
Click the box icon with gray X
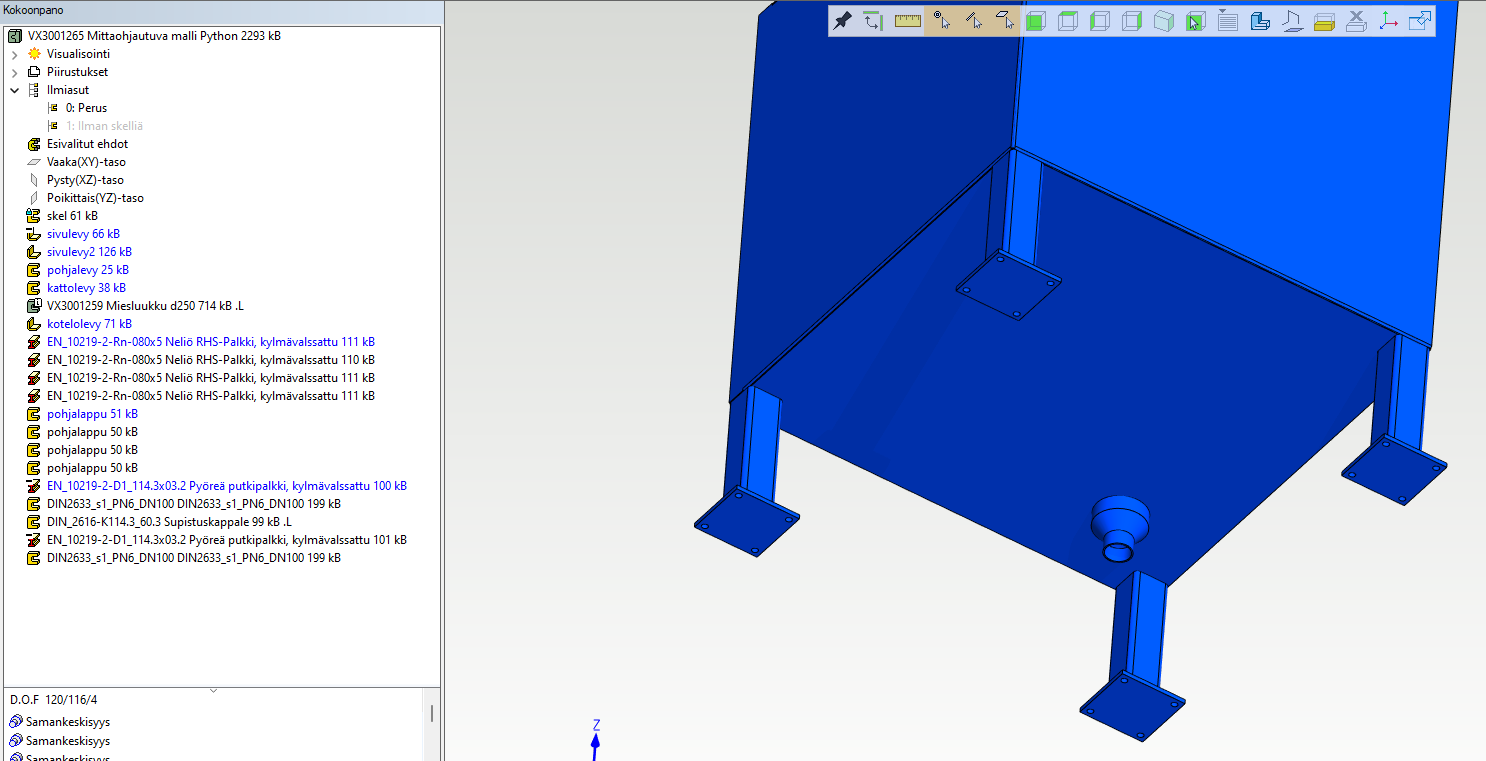(x=1356, y=21)
